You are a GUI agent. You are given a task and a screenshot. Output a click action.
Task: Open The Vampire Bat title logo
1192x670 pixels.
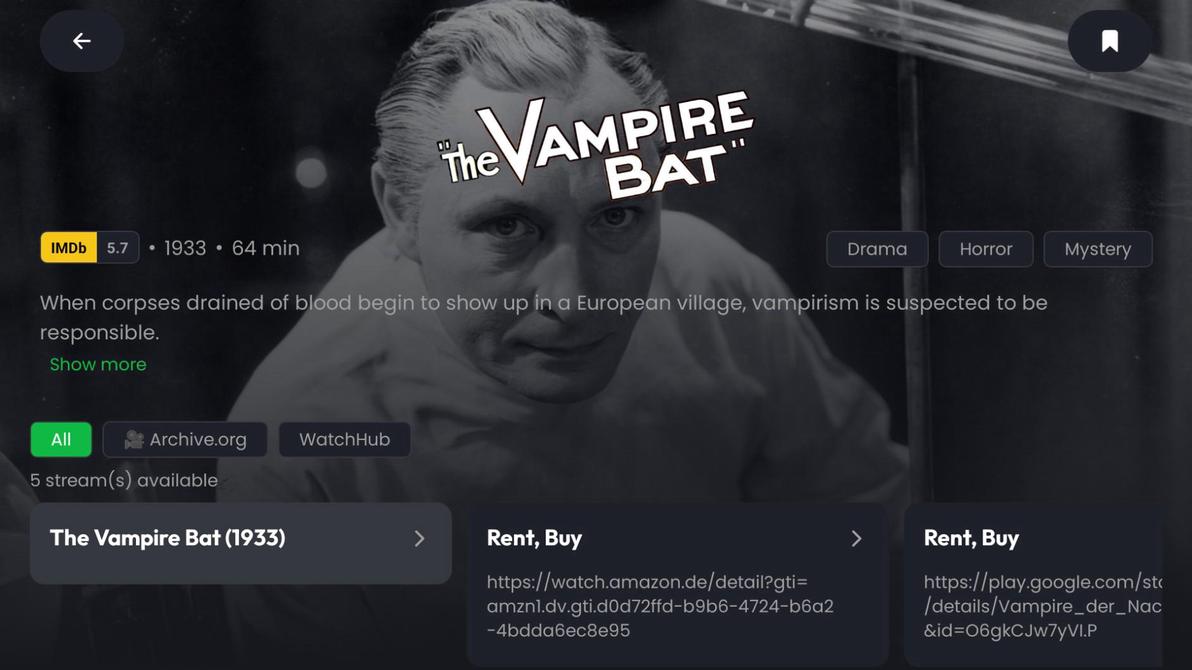coord(596,144)
